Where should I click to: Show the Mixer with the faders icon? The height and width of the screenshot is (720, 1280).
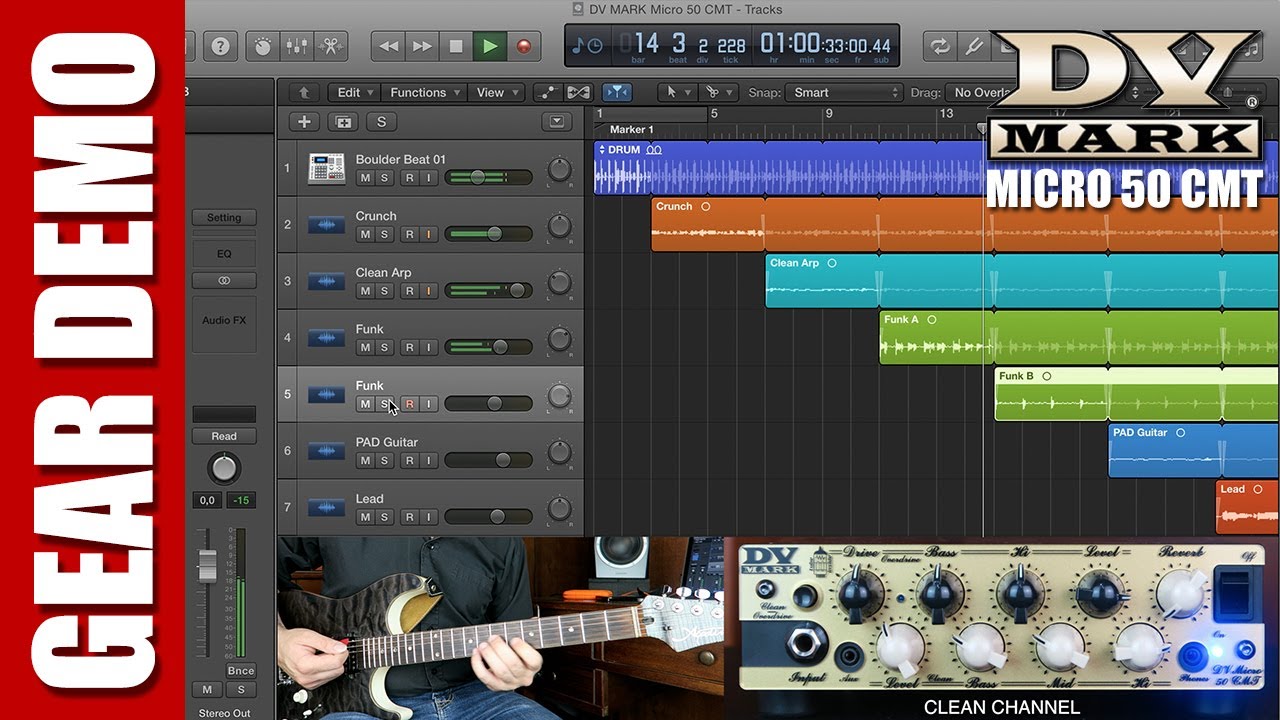click(297, 46)
